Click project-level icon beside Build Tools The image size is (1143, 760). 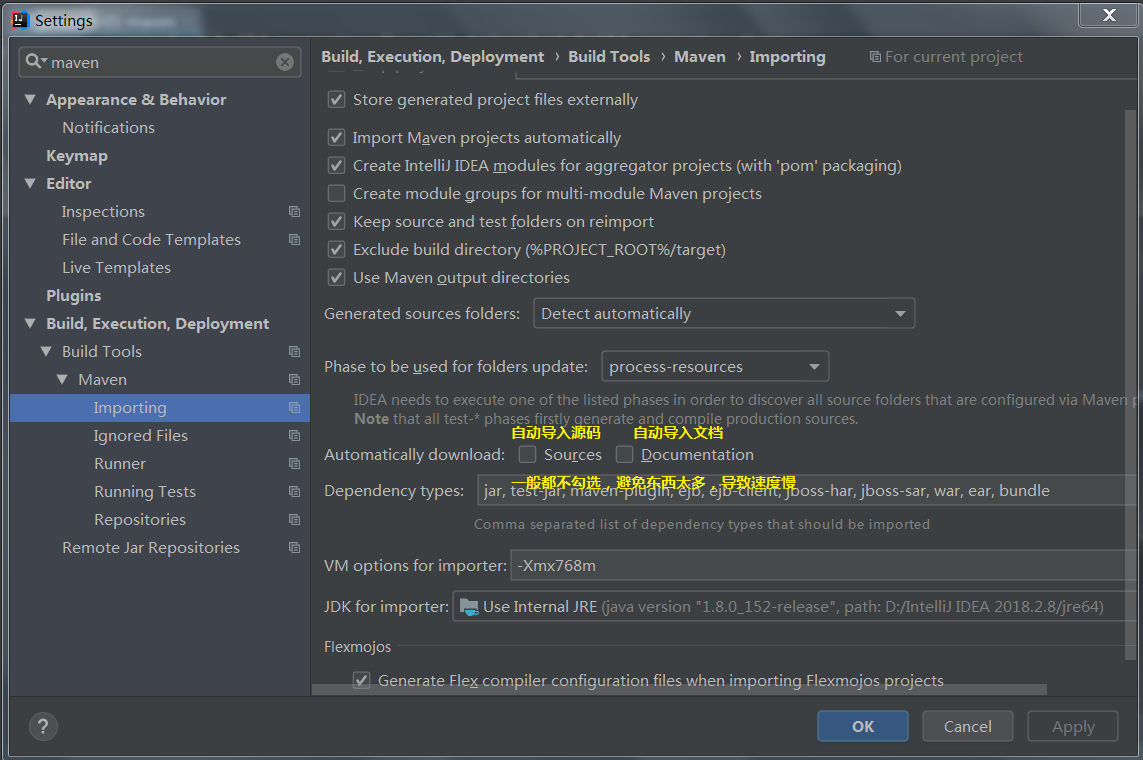coord(294,351)
